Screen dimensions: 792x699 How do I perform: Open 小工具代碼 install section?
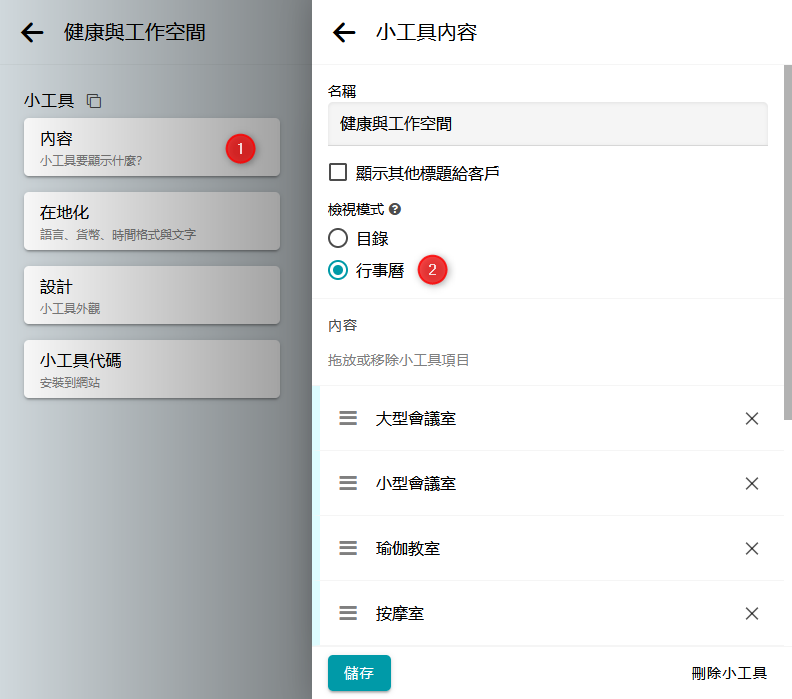coord(151,369)
